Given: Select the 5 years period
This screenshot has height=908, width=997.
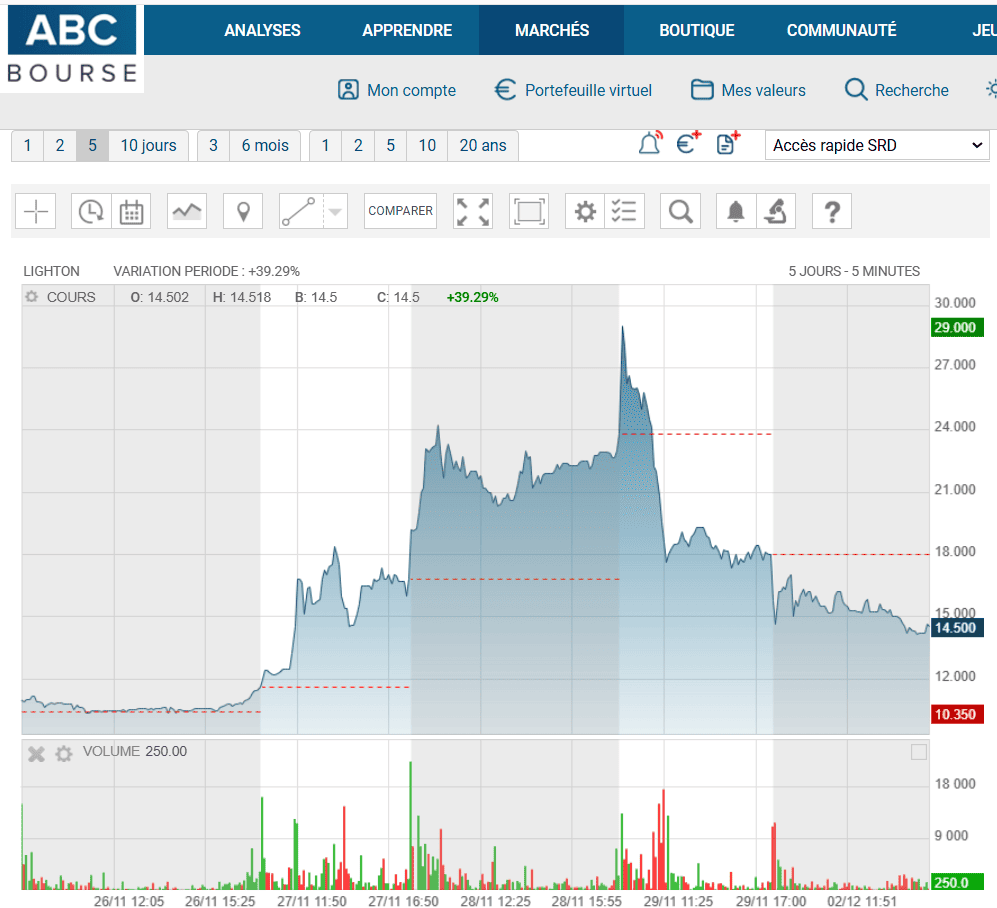Looking at the screenshot, I should click(390, 146).
